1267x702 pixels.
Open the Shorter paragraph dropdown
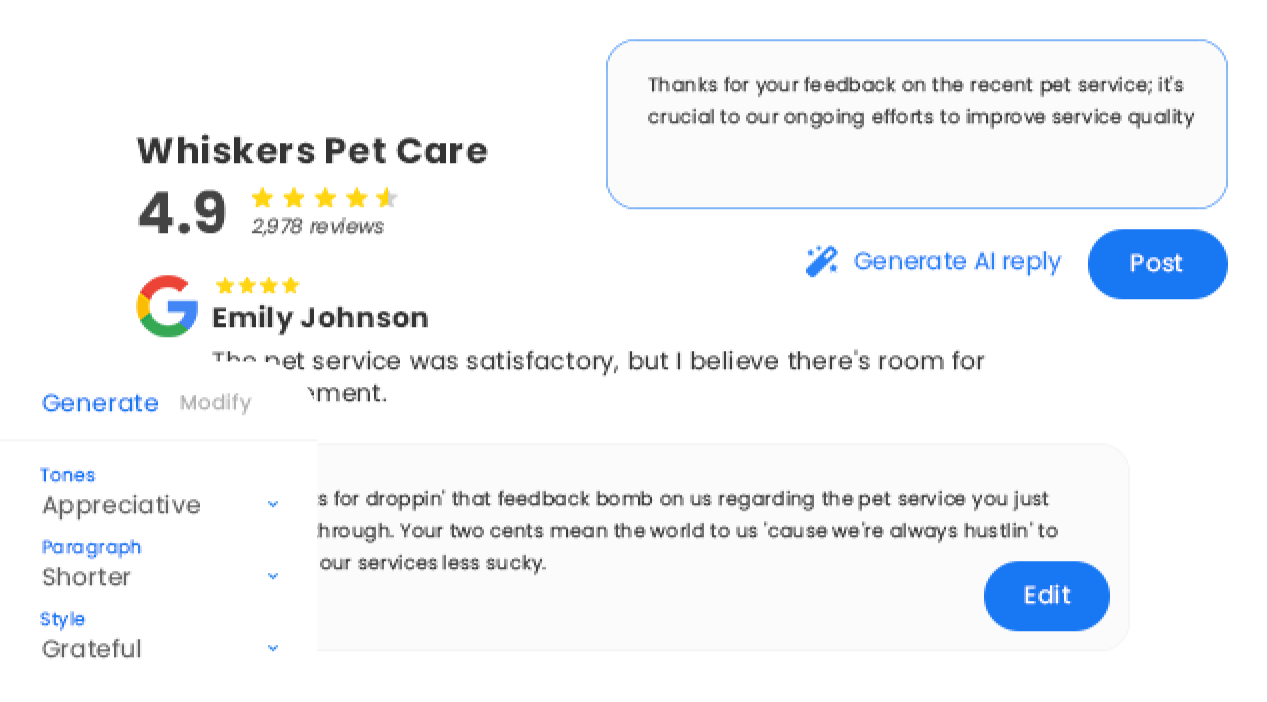coord(160,577)
